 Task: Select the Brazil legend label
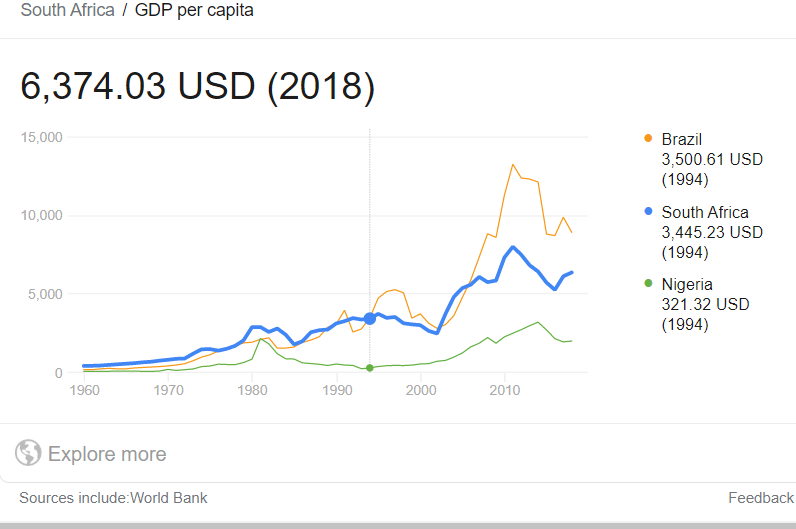tap(681, 139)
